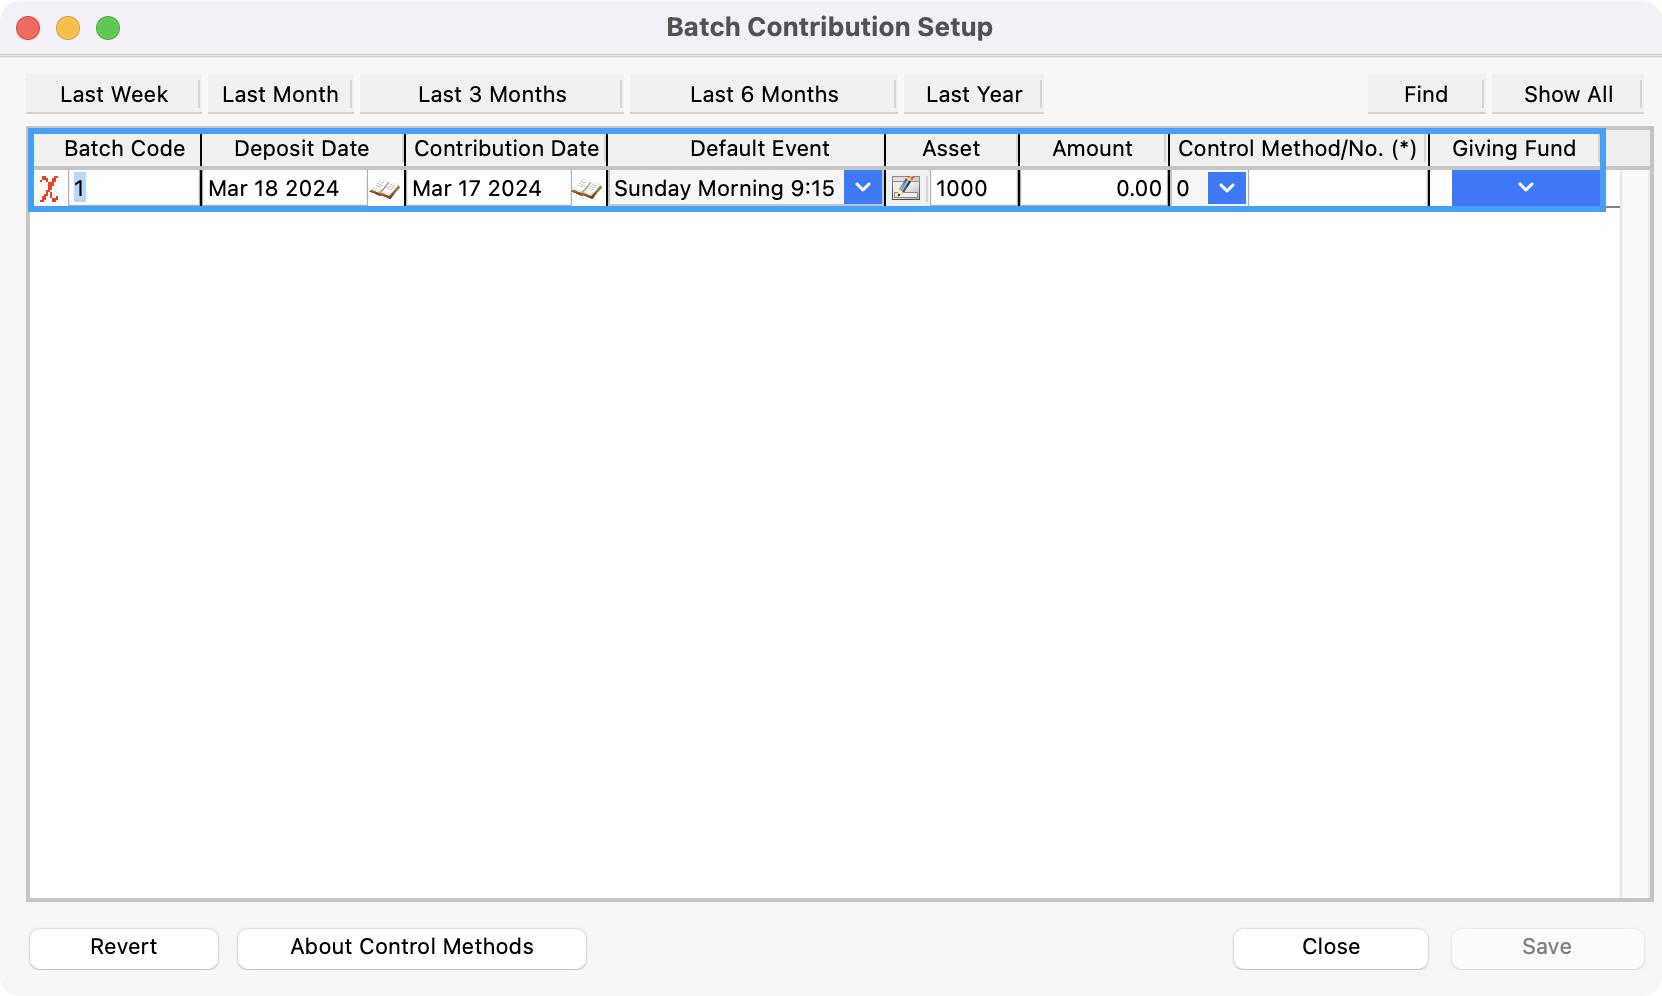1662x996 pixels.
Task: Click the Amount field showing 0.00
Action: 1092,188
